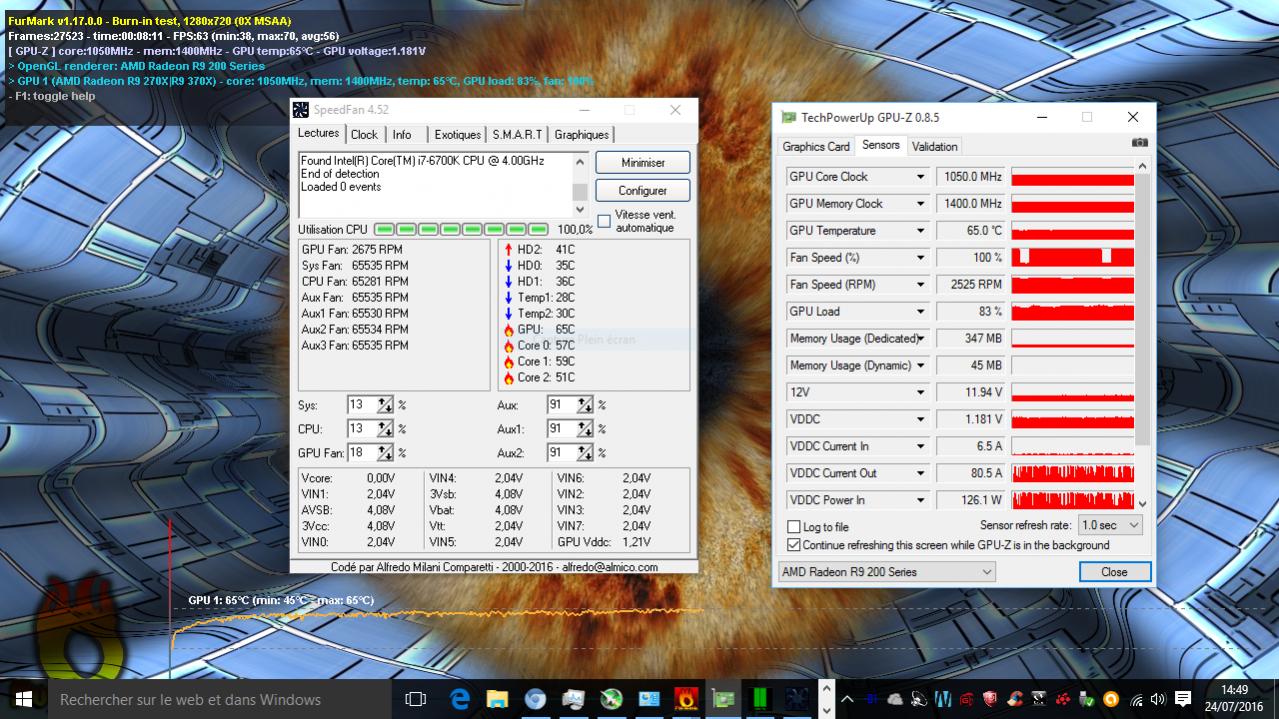Enable the Log to file checkbox

[794, 527]
